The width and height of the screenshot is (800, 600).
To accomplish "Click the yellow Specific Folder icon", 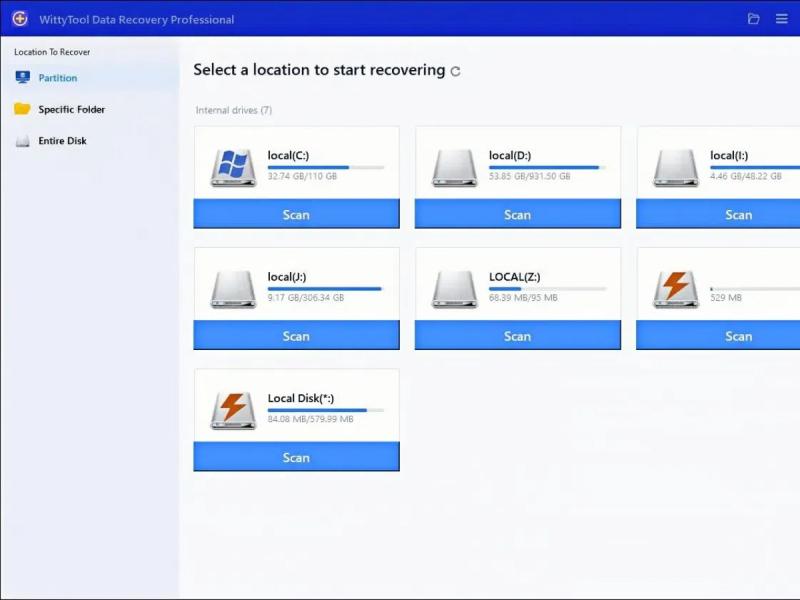I will (22, 109).
